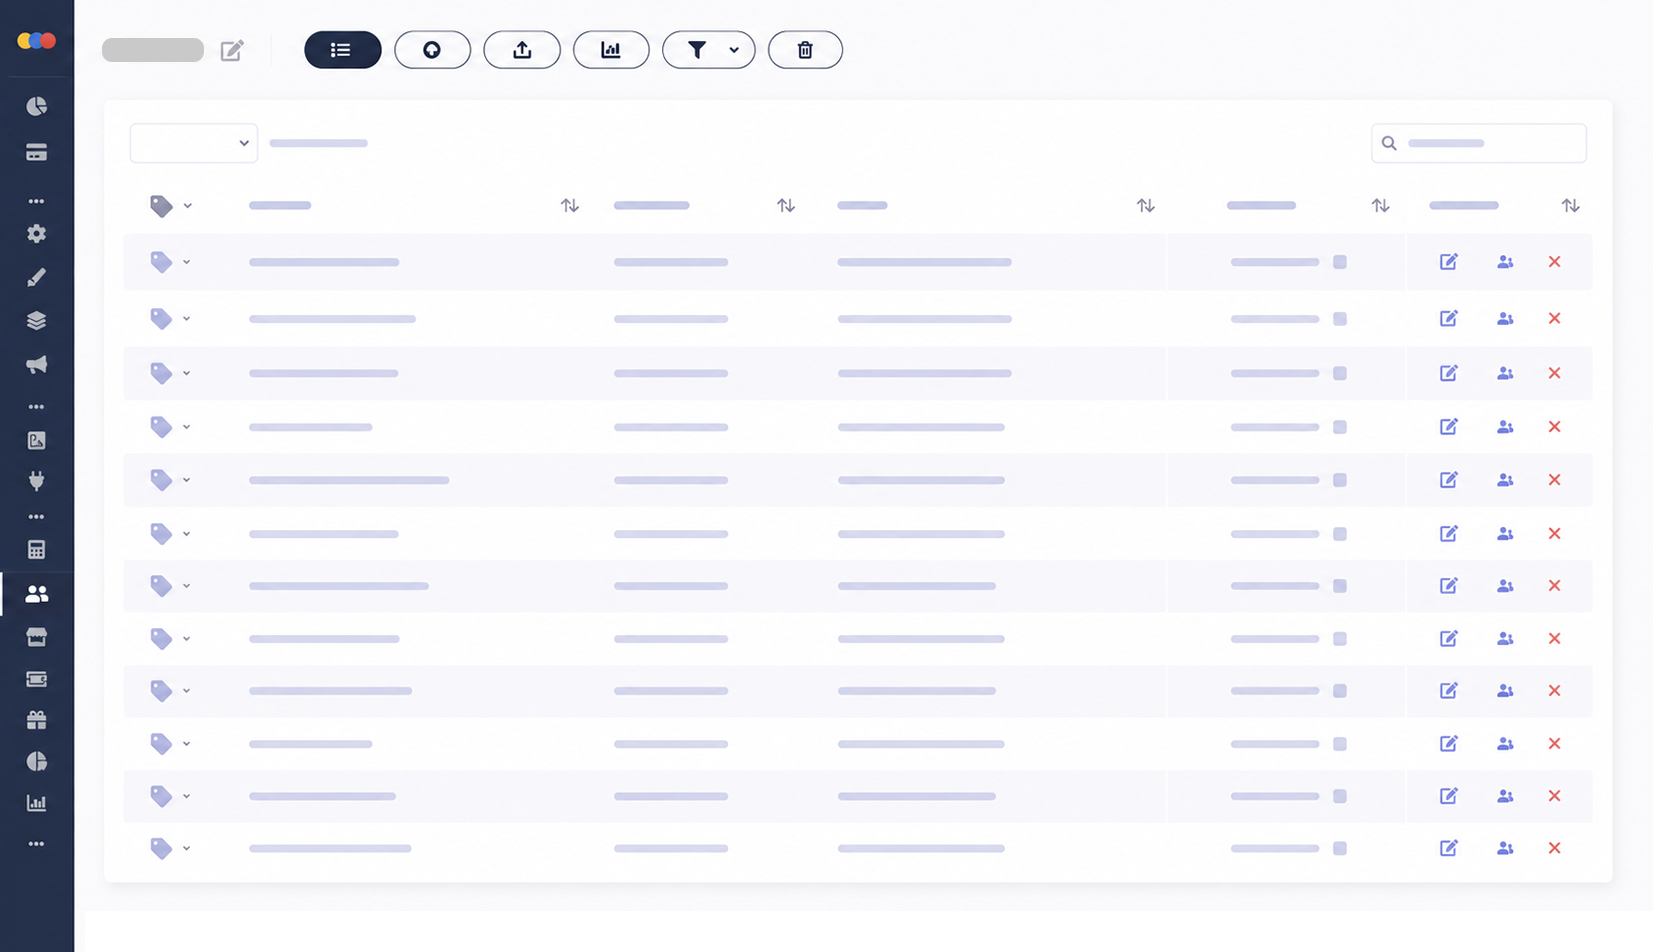Image resolution: width=1653 pixels, height=952 pixels.
Task: Click the ellipsis at the sidebar bottom
Action: pyautogui.click(x=37, y=844)
